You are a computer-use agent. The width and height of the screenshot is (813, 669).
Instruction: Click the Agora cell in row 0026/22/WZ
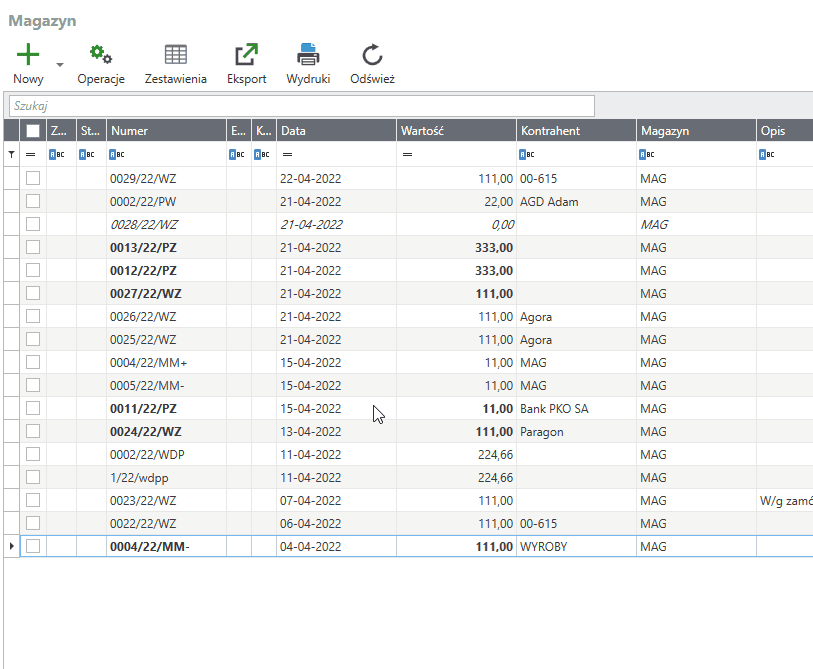536,316
